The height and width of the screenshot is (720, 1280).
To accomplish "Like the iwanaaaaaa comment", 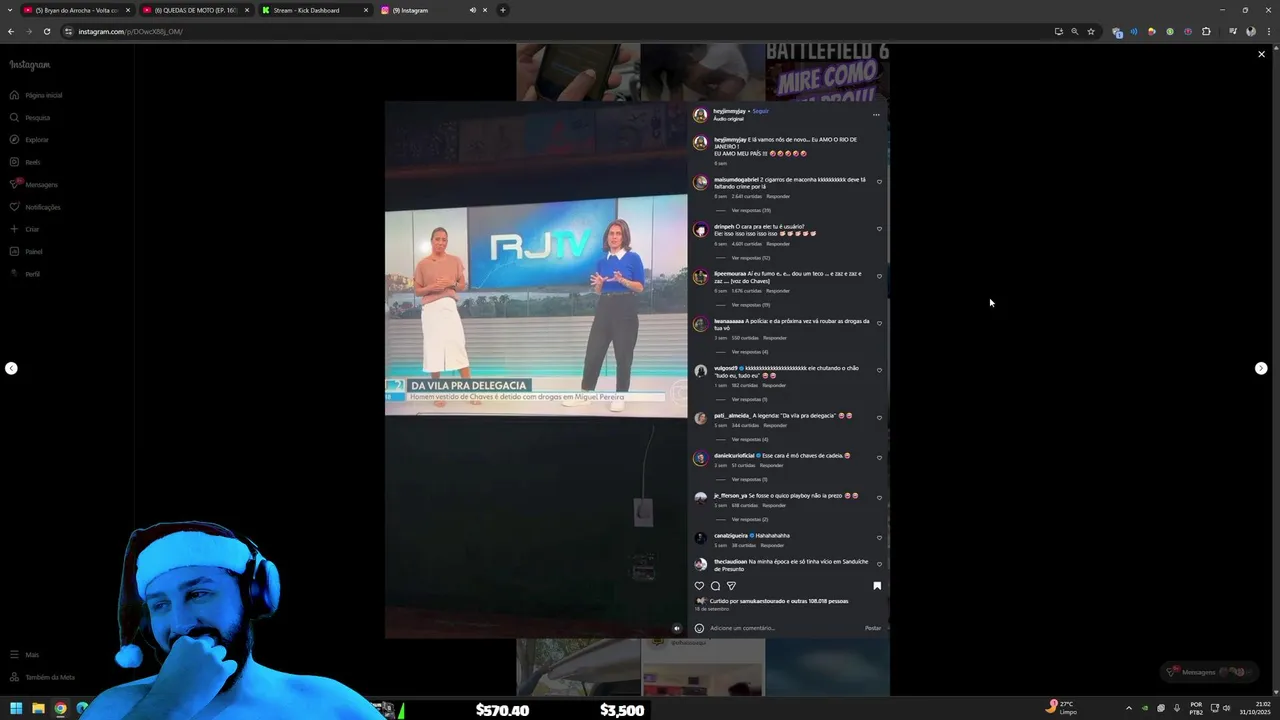I will [879, 323].
